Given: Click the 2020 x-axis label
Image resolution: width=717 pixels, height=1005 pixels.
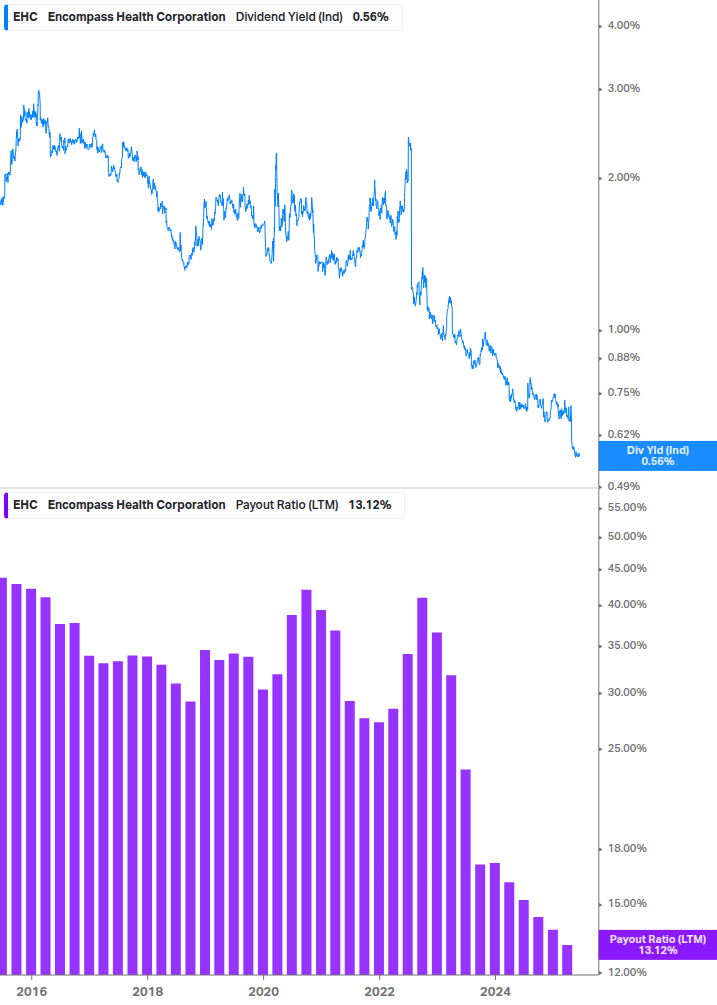Looking at the screenshot, I should [x=263, y=992].
